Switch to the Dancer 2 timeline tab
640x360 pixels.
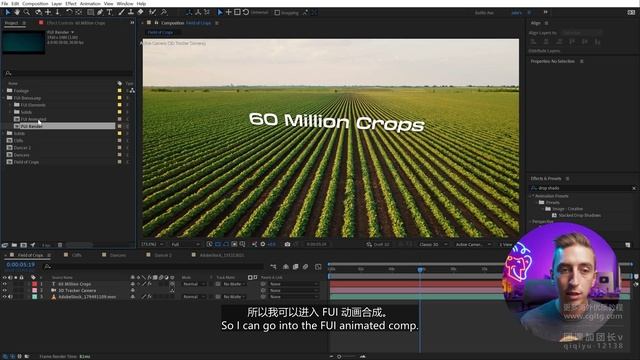click(162, 255)
